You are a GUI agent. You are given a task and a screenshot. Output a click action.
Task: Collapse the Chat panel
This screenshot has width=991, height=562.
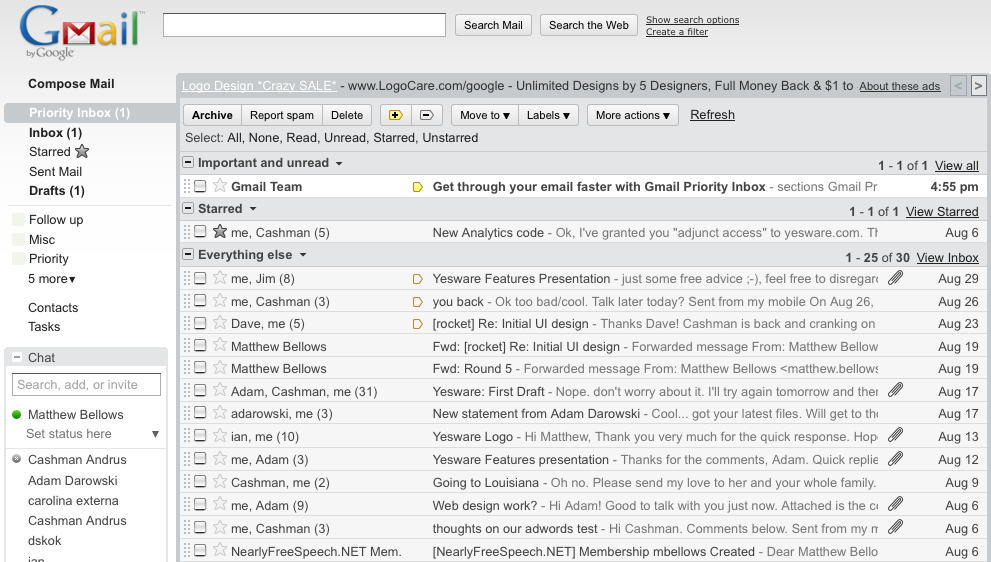coord(17,357)
